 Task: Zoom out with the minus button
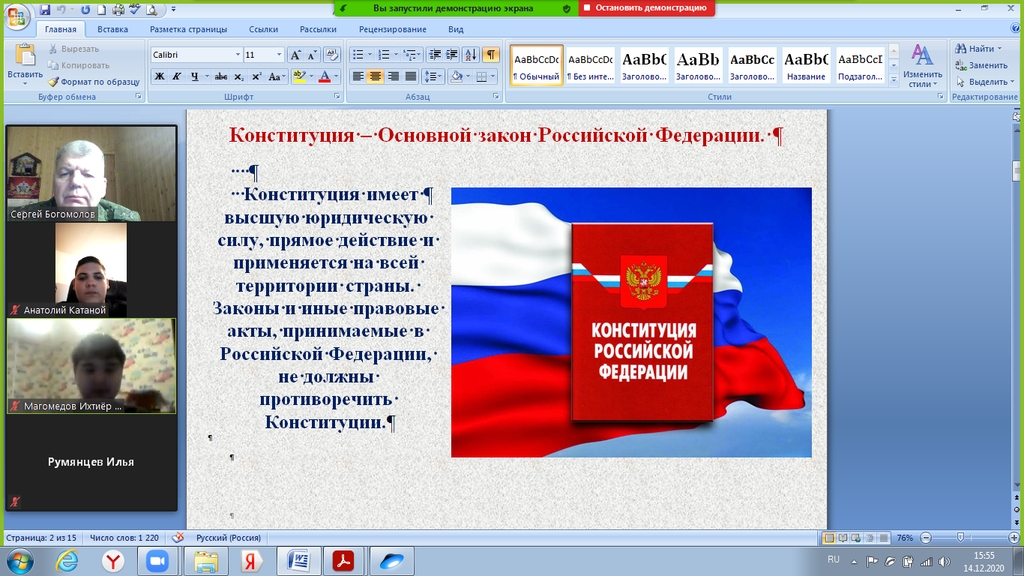(926, 537)
